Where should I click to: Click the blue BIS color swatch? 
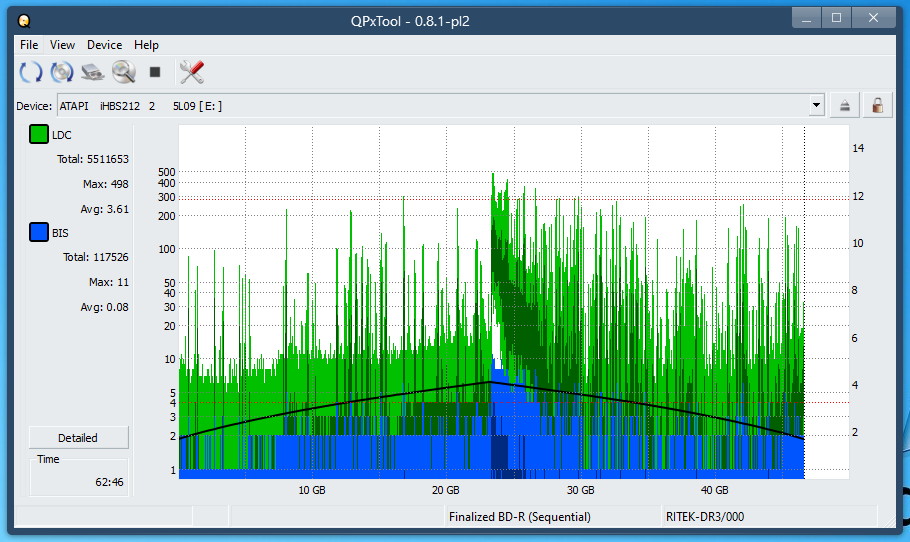tap(39, 233)
